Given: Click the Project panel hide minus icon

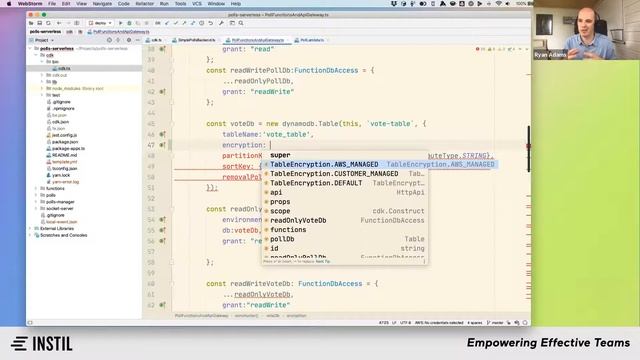Looking at the screenshot, I should click(x=138, y=40).
